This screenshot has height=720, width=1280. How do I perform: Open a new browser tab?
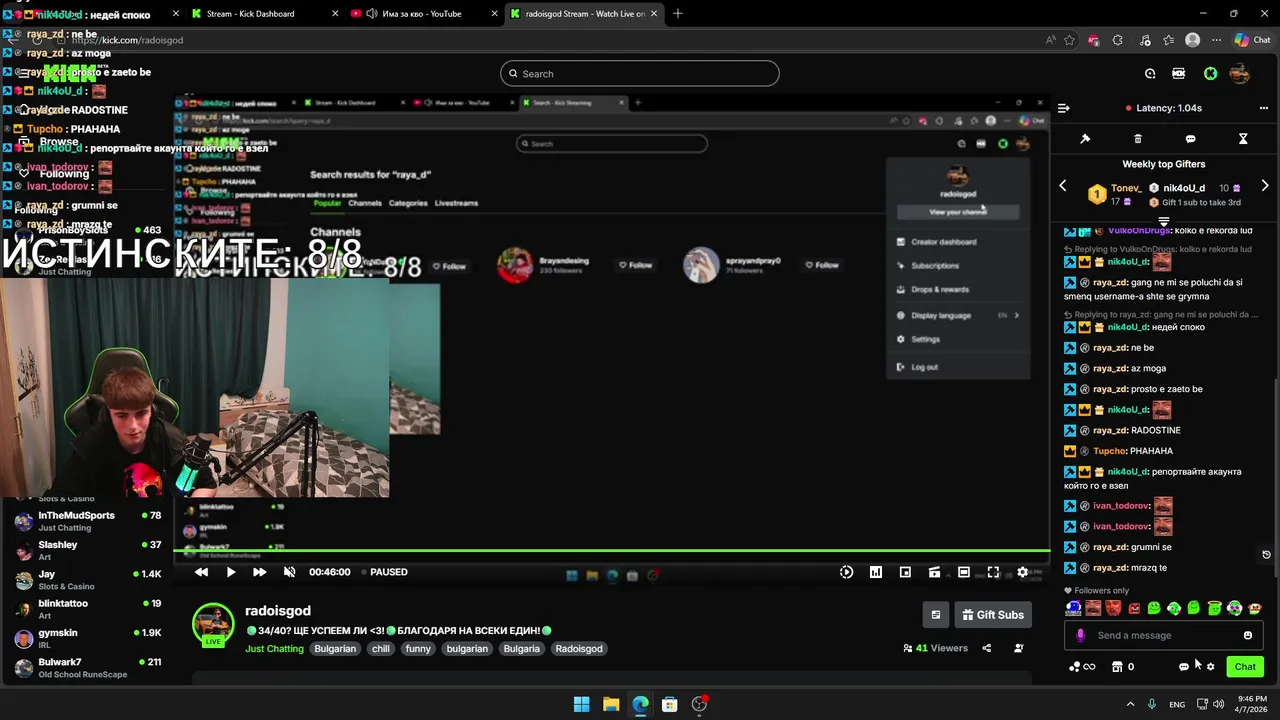pos(678,13)
